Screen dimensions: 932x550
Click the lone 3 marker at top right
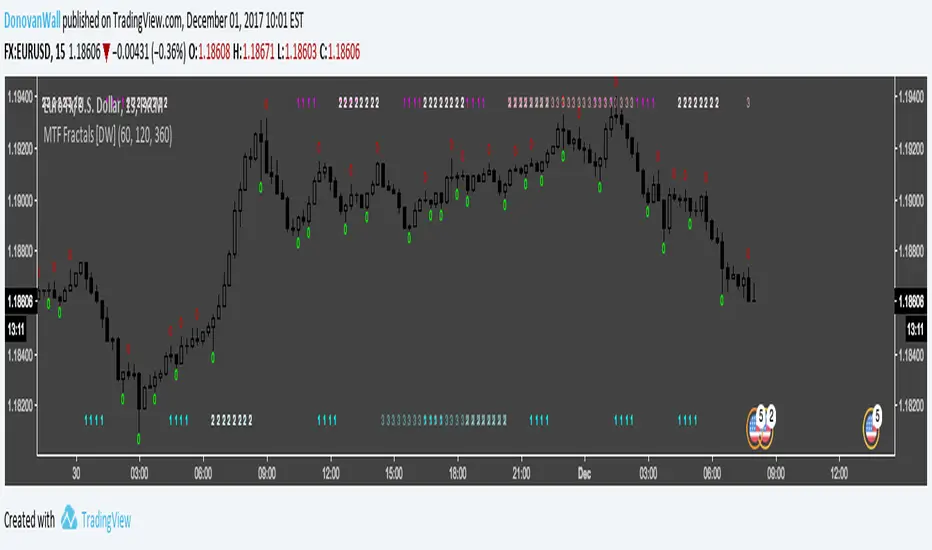(748, 103)
